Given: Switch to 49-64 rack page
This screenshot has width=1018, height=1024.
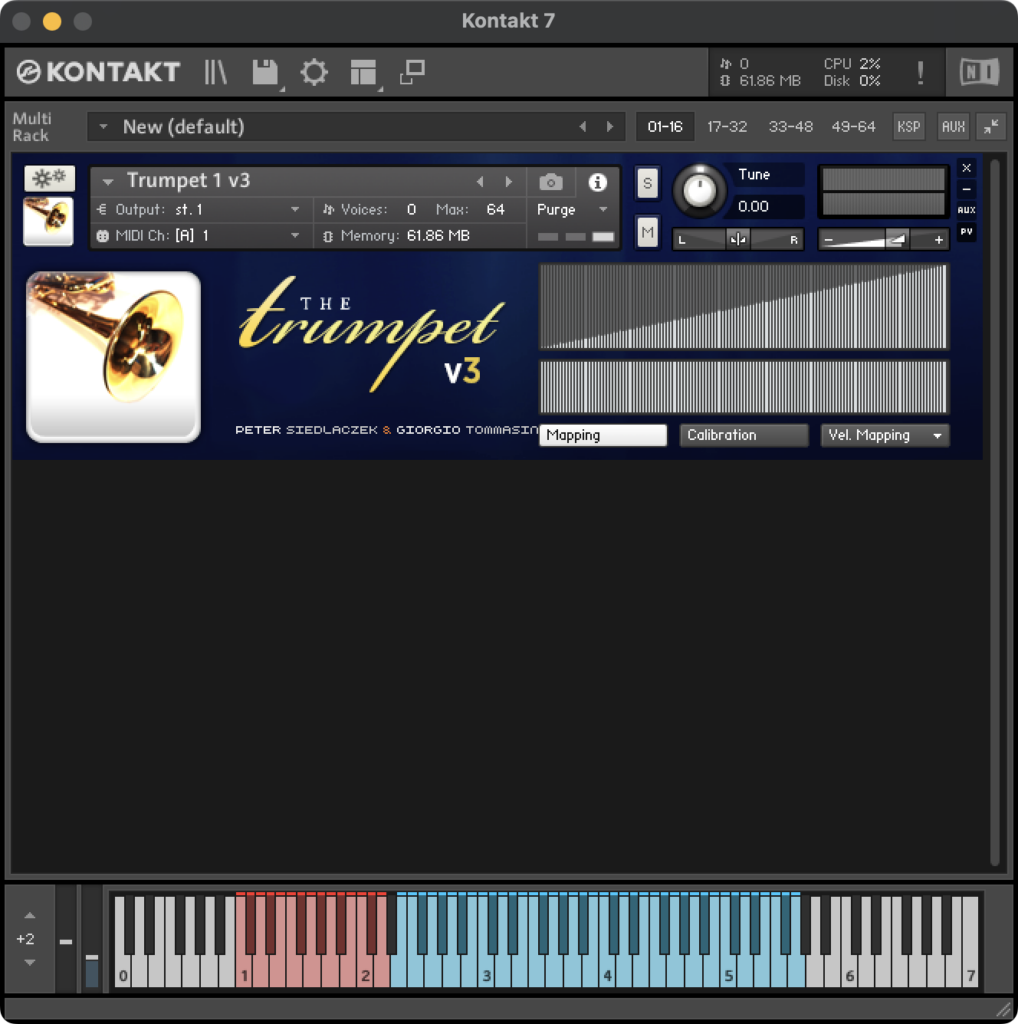Looking at the screenshot, I should (x=853, y=126).
